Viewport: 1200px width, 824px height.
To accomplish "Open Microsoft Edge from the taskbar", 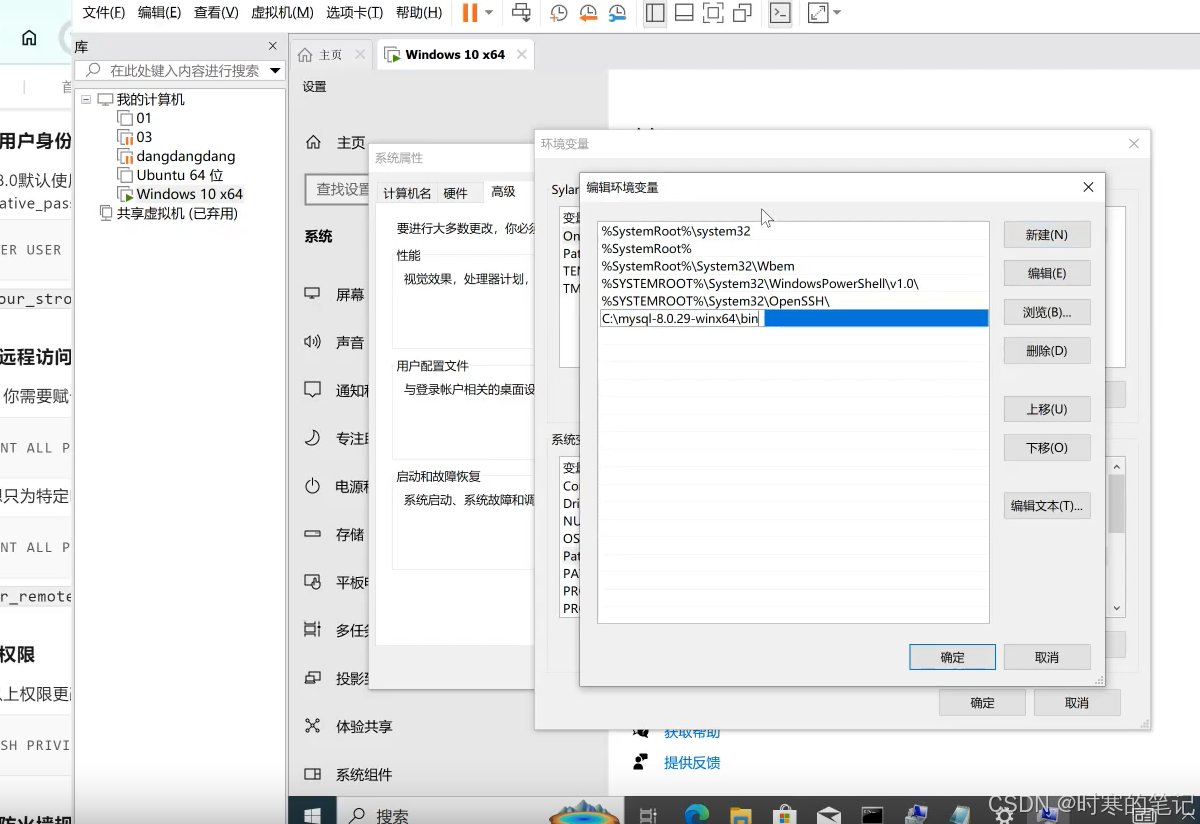I will [697, 812].
